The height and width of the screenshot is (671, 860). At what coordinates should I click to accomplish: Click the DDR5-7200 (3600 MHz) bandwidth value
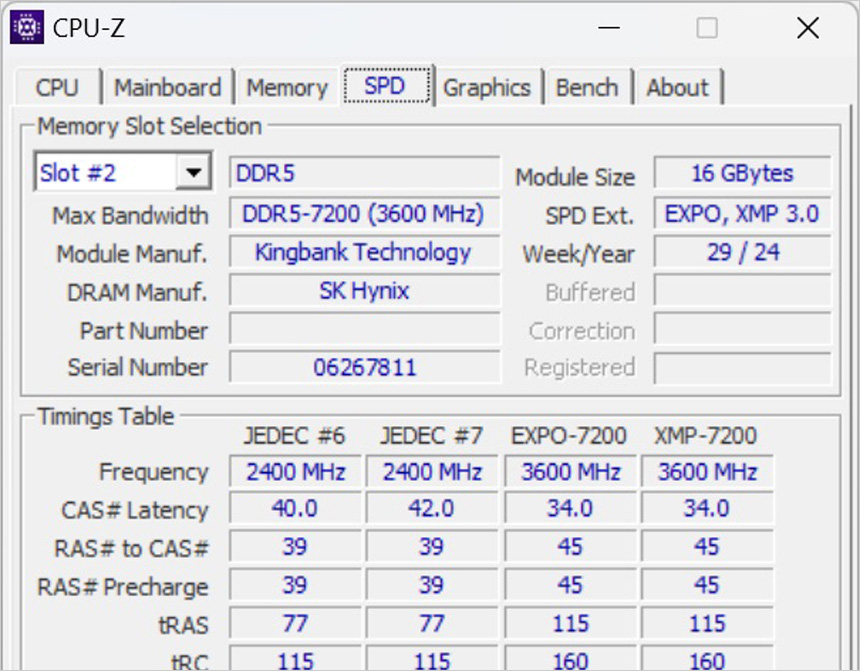(x=365, y=213)
